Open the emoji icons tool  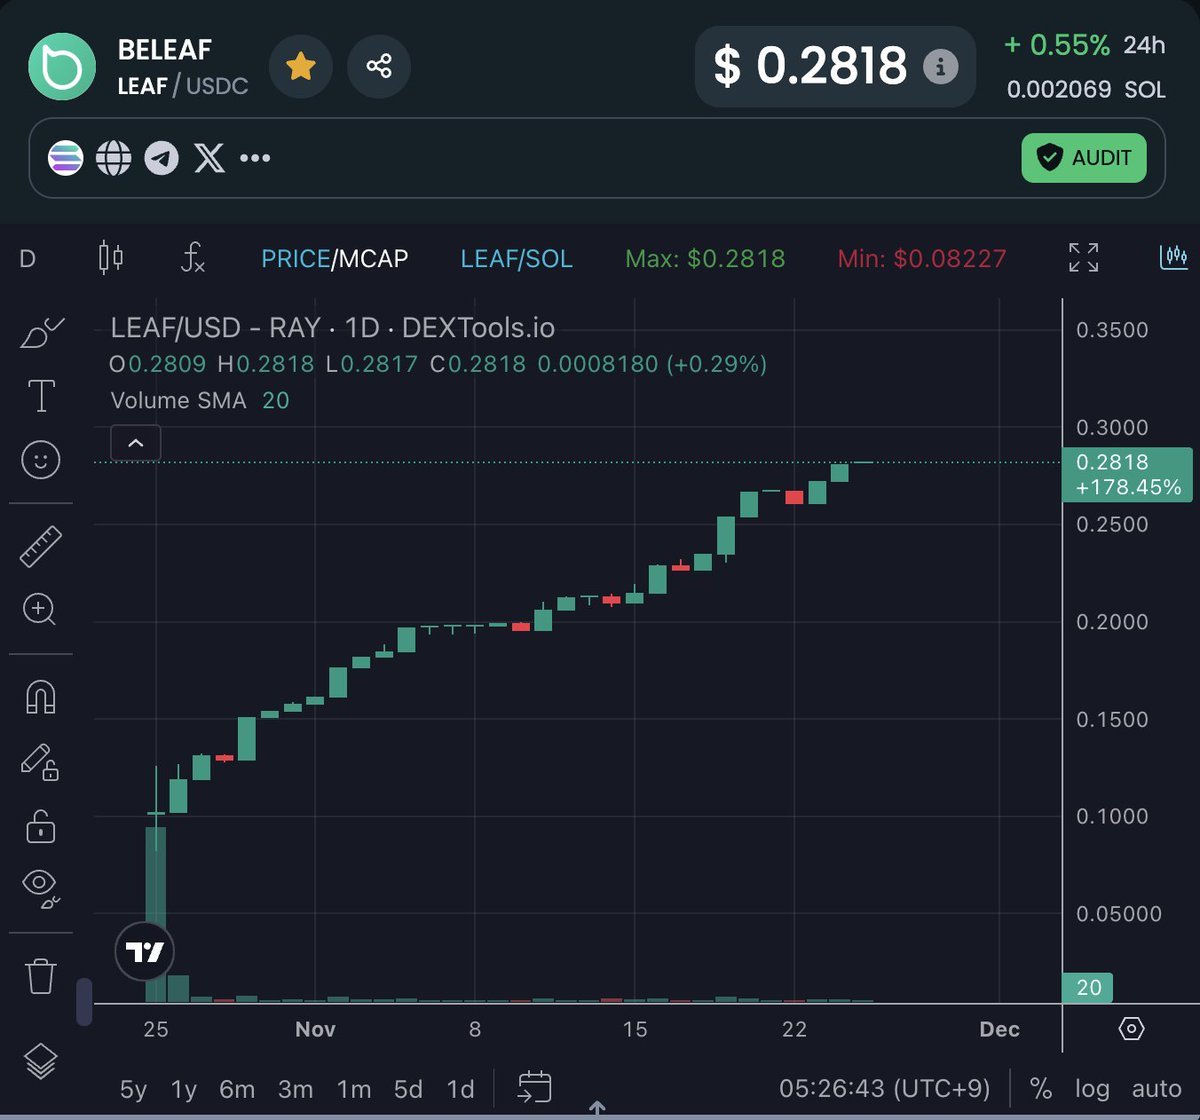click(x=41, y=459)
